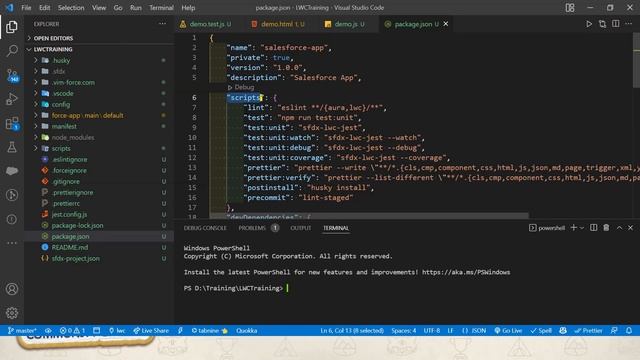
Task: Open the Source Control view
Action: click(12, 75)
